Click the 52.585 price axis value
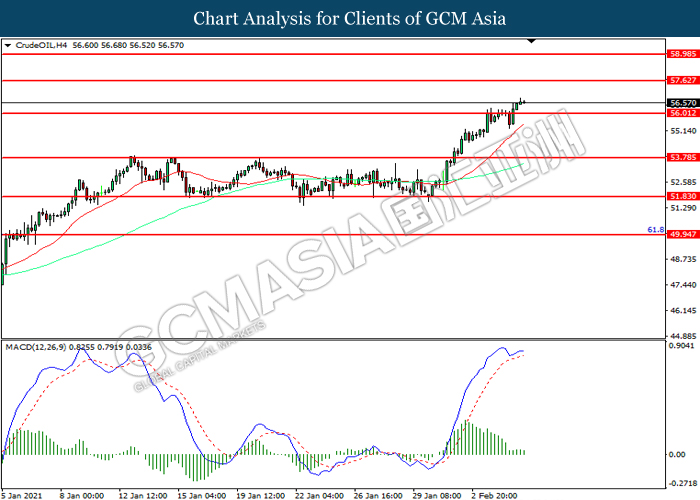Screen dimensions: 700x500 [x=683, y=182]
